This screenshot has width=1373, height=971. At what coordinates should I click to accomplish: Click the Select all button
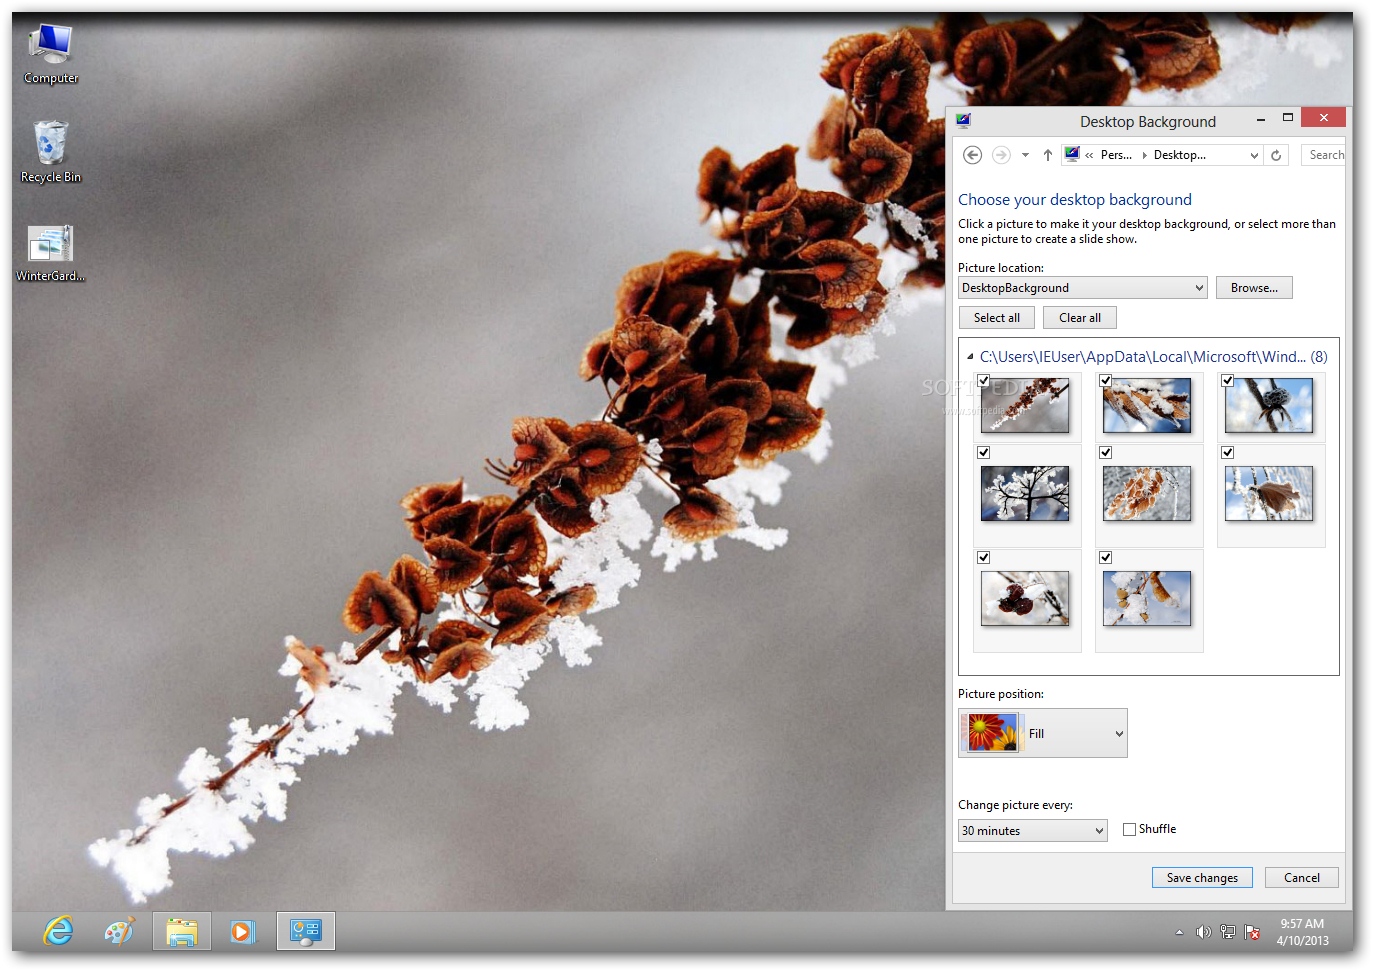click(x=997, y=318)
